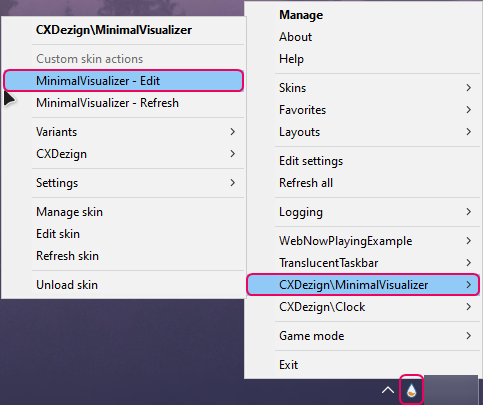483x405 pixels.
Task: Exit Rainmeter from the menu
Action: (x=363, y=365)
